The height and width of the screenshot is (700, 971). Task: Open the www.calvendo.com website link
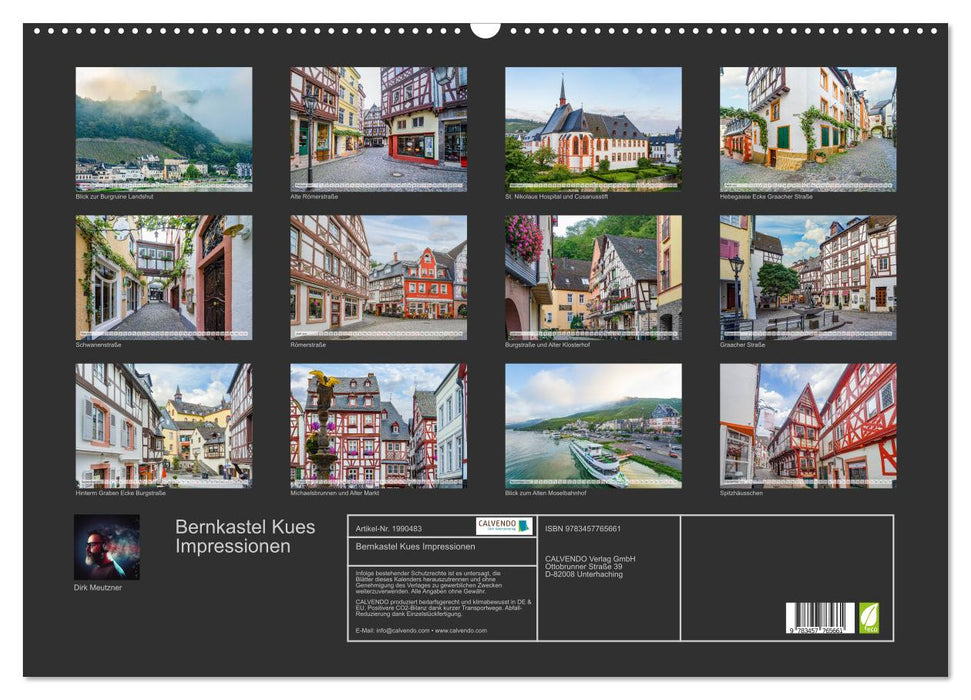461,631
